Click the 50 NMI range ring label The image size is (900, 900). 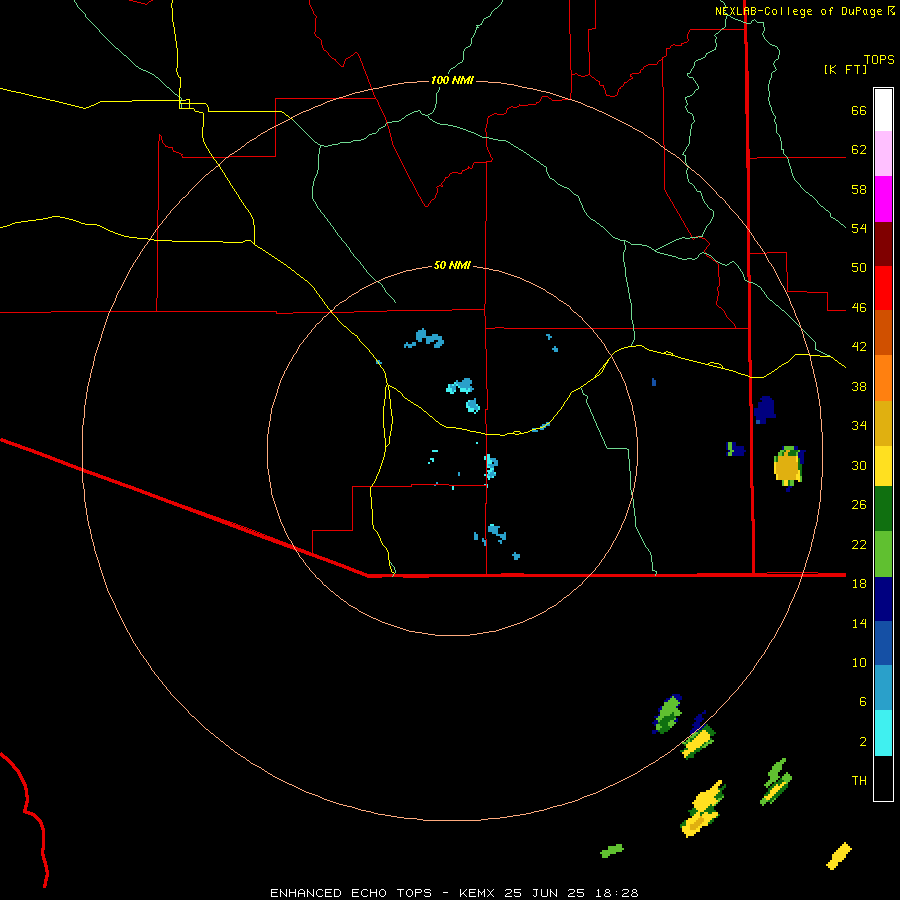click(452, 265)
